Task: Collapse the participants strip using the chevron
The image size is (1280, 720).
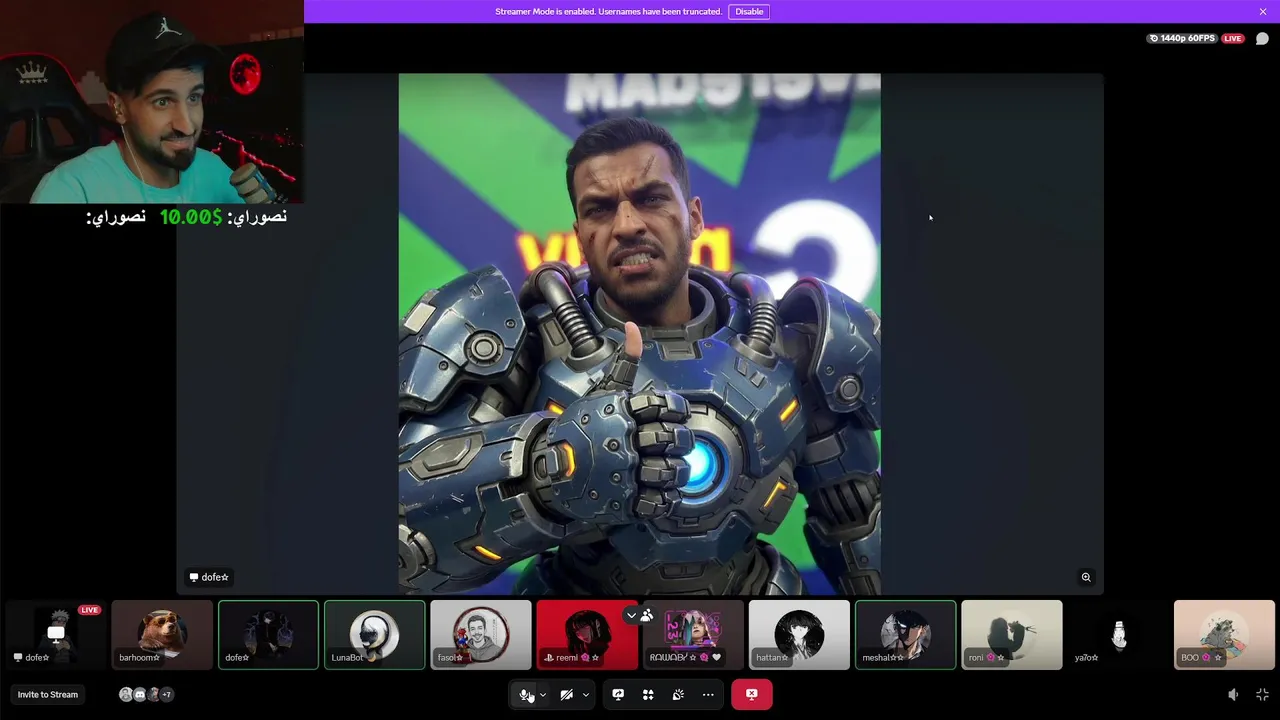Action: pyautogui.click(x=631, y=615)
